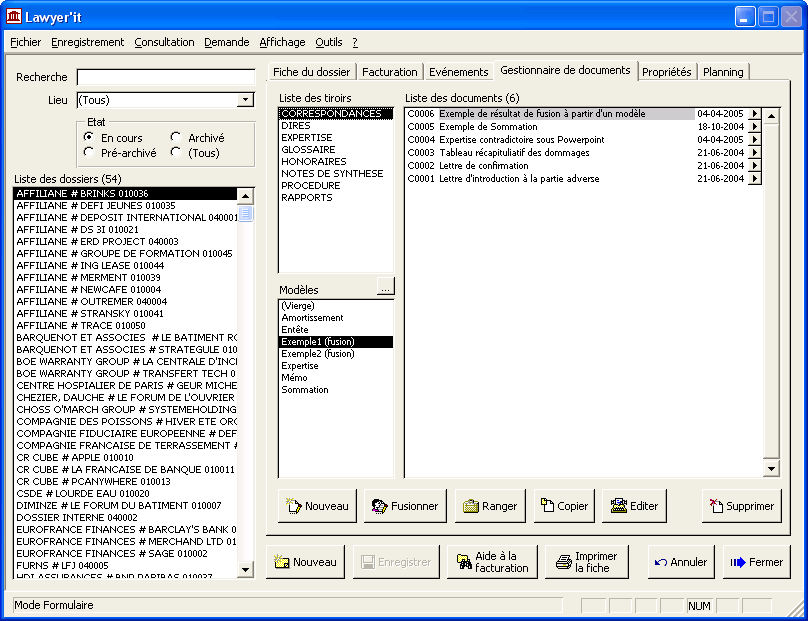Click the Modèles ellipsis browse button
Viewport: 808px width, 621px height.
point(385,288)
